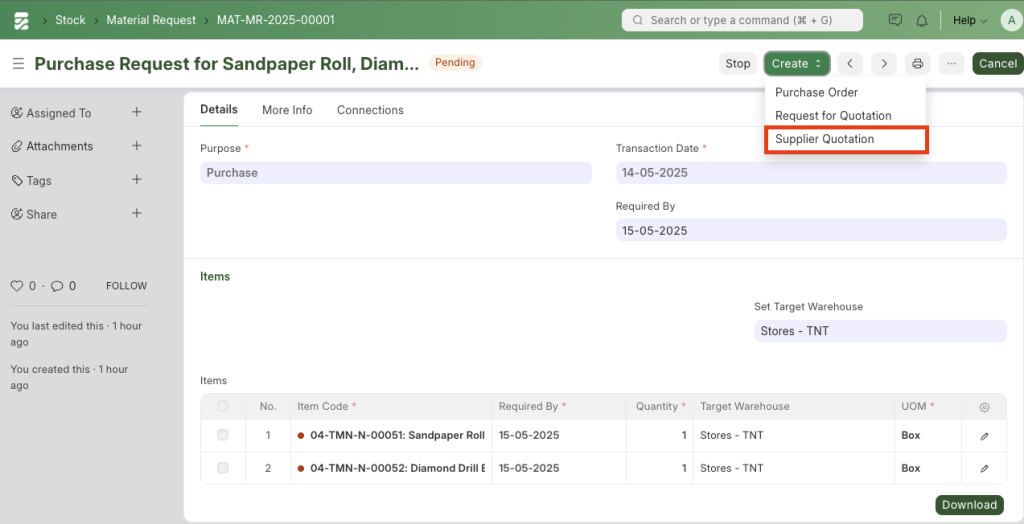Click the Tags label icon
Viewport: 1024px width, 524px height.
pos(17,180)
